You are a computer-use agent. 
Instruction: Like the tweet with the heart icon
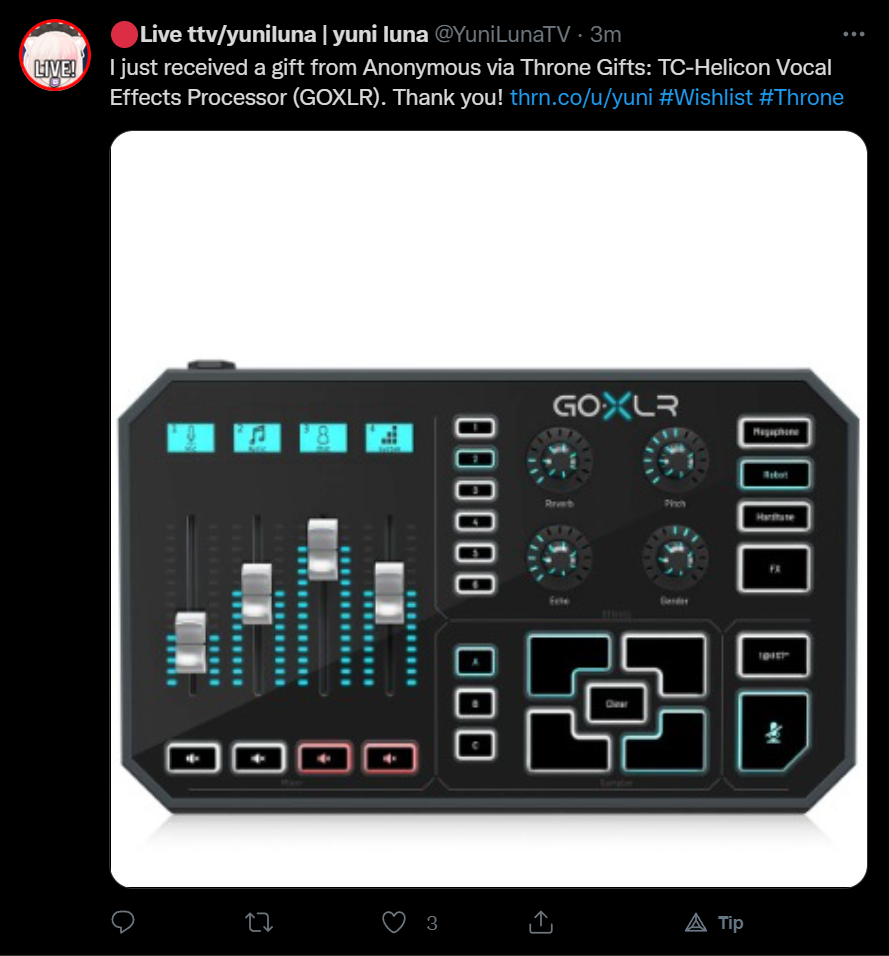[x=394, y=922]
